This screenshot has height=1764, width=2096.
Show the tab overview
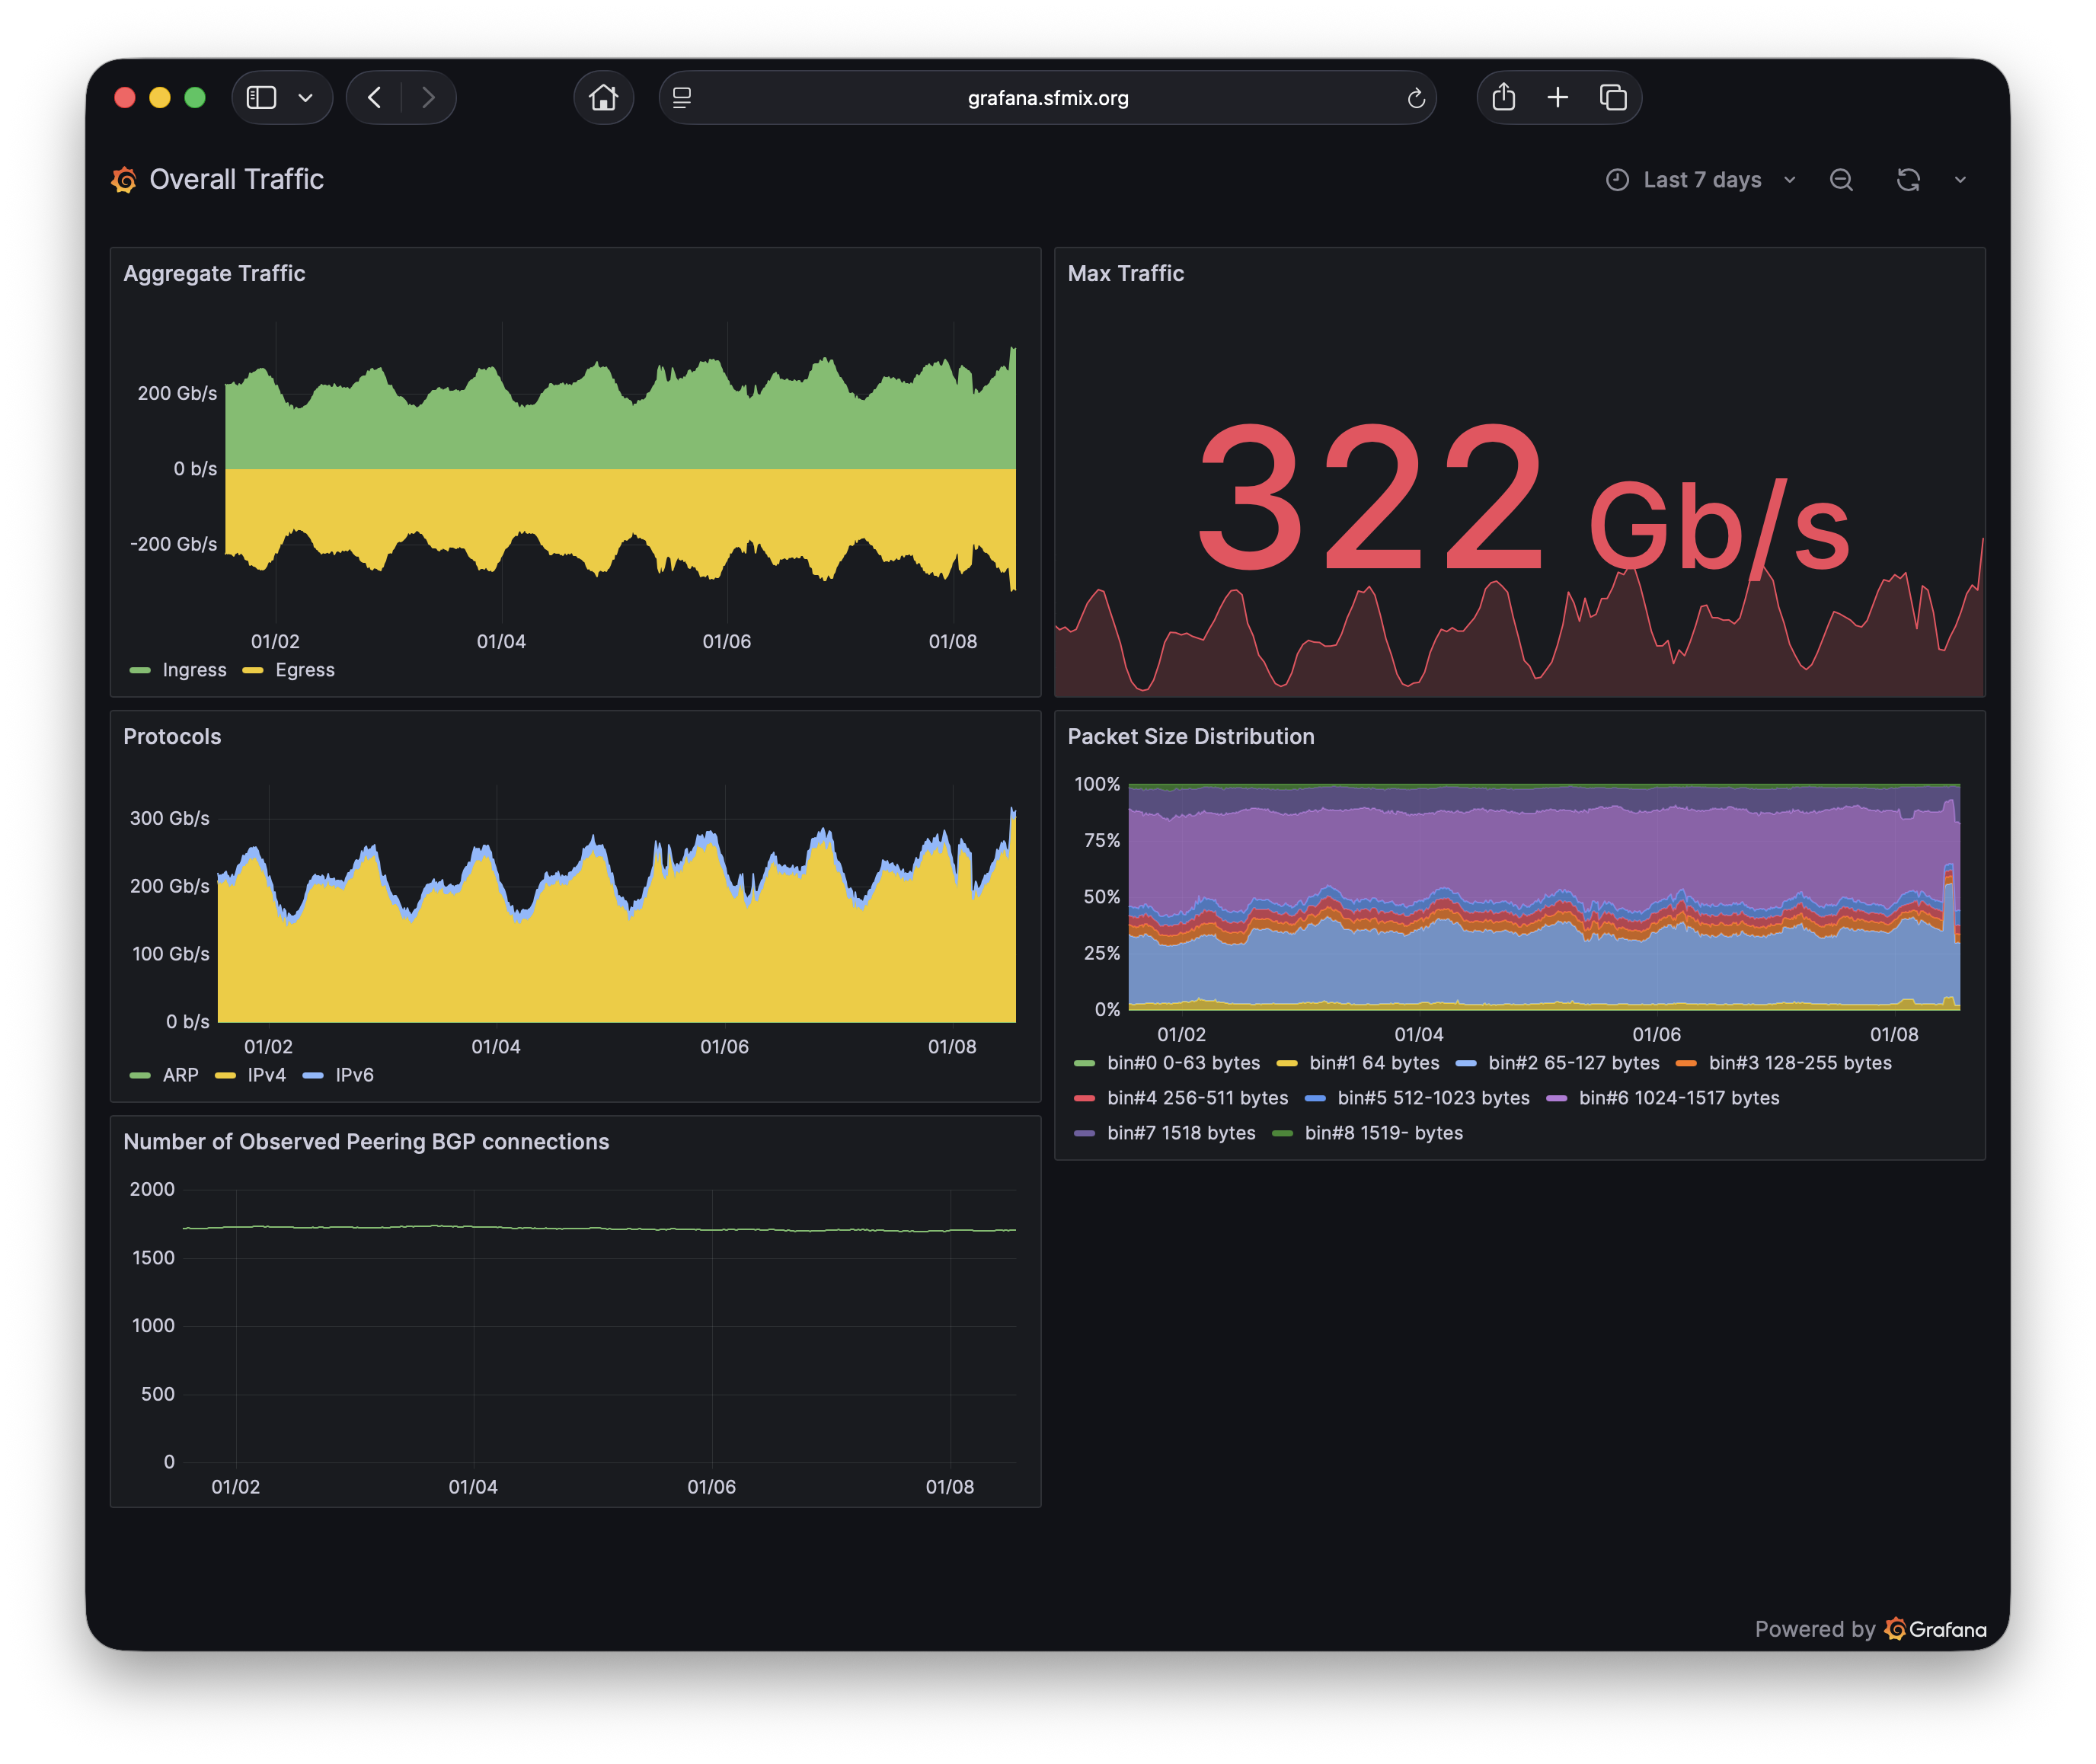pos(1612,98)
